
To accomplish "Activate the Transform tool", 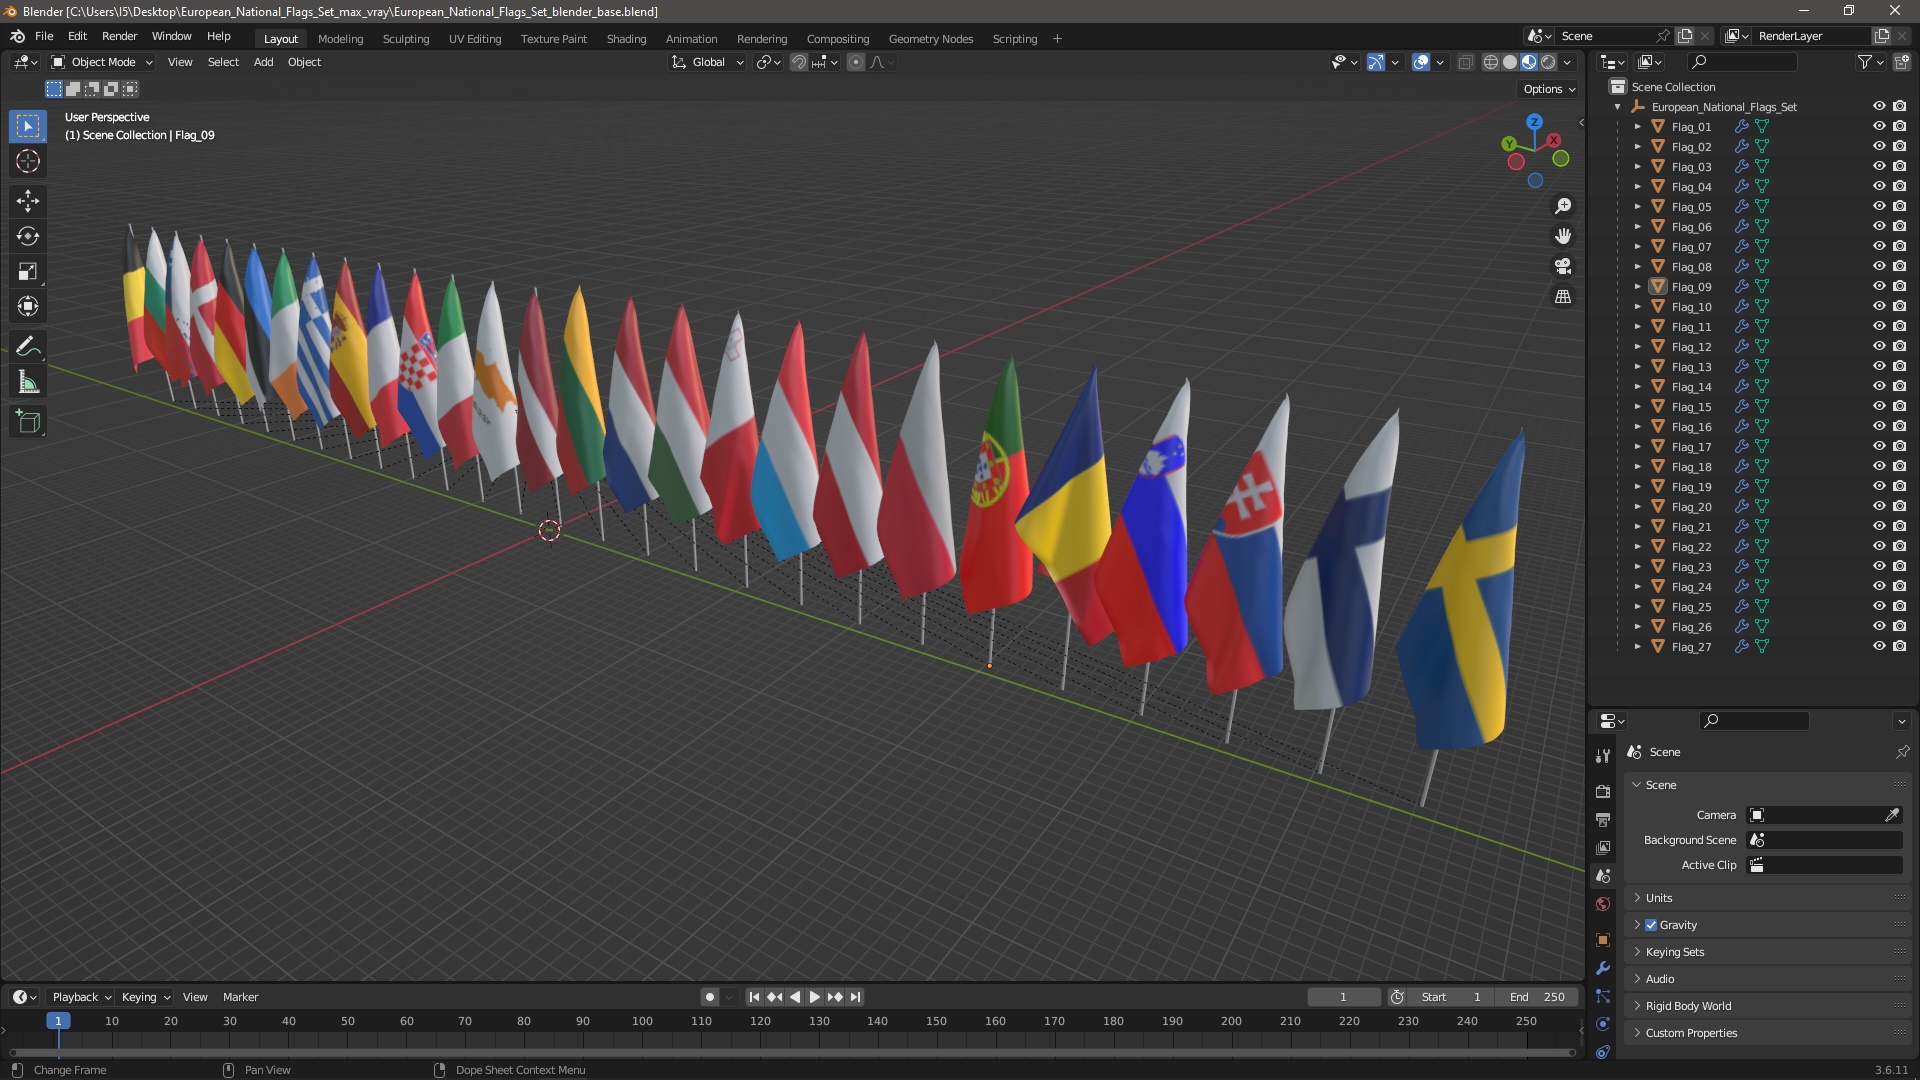I will pos(28,306).
